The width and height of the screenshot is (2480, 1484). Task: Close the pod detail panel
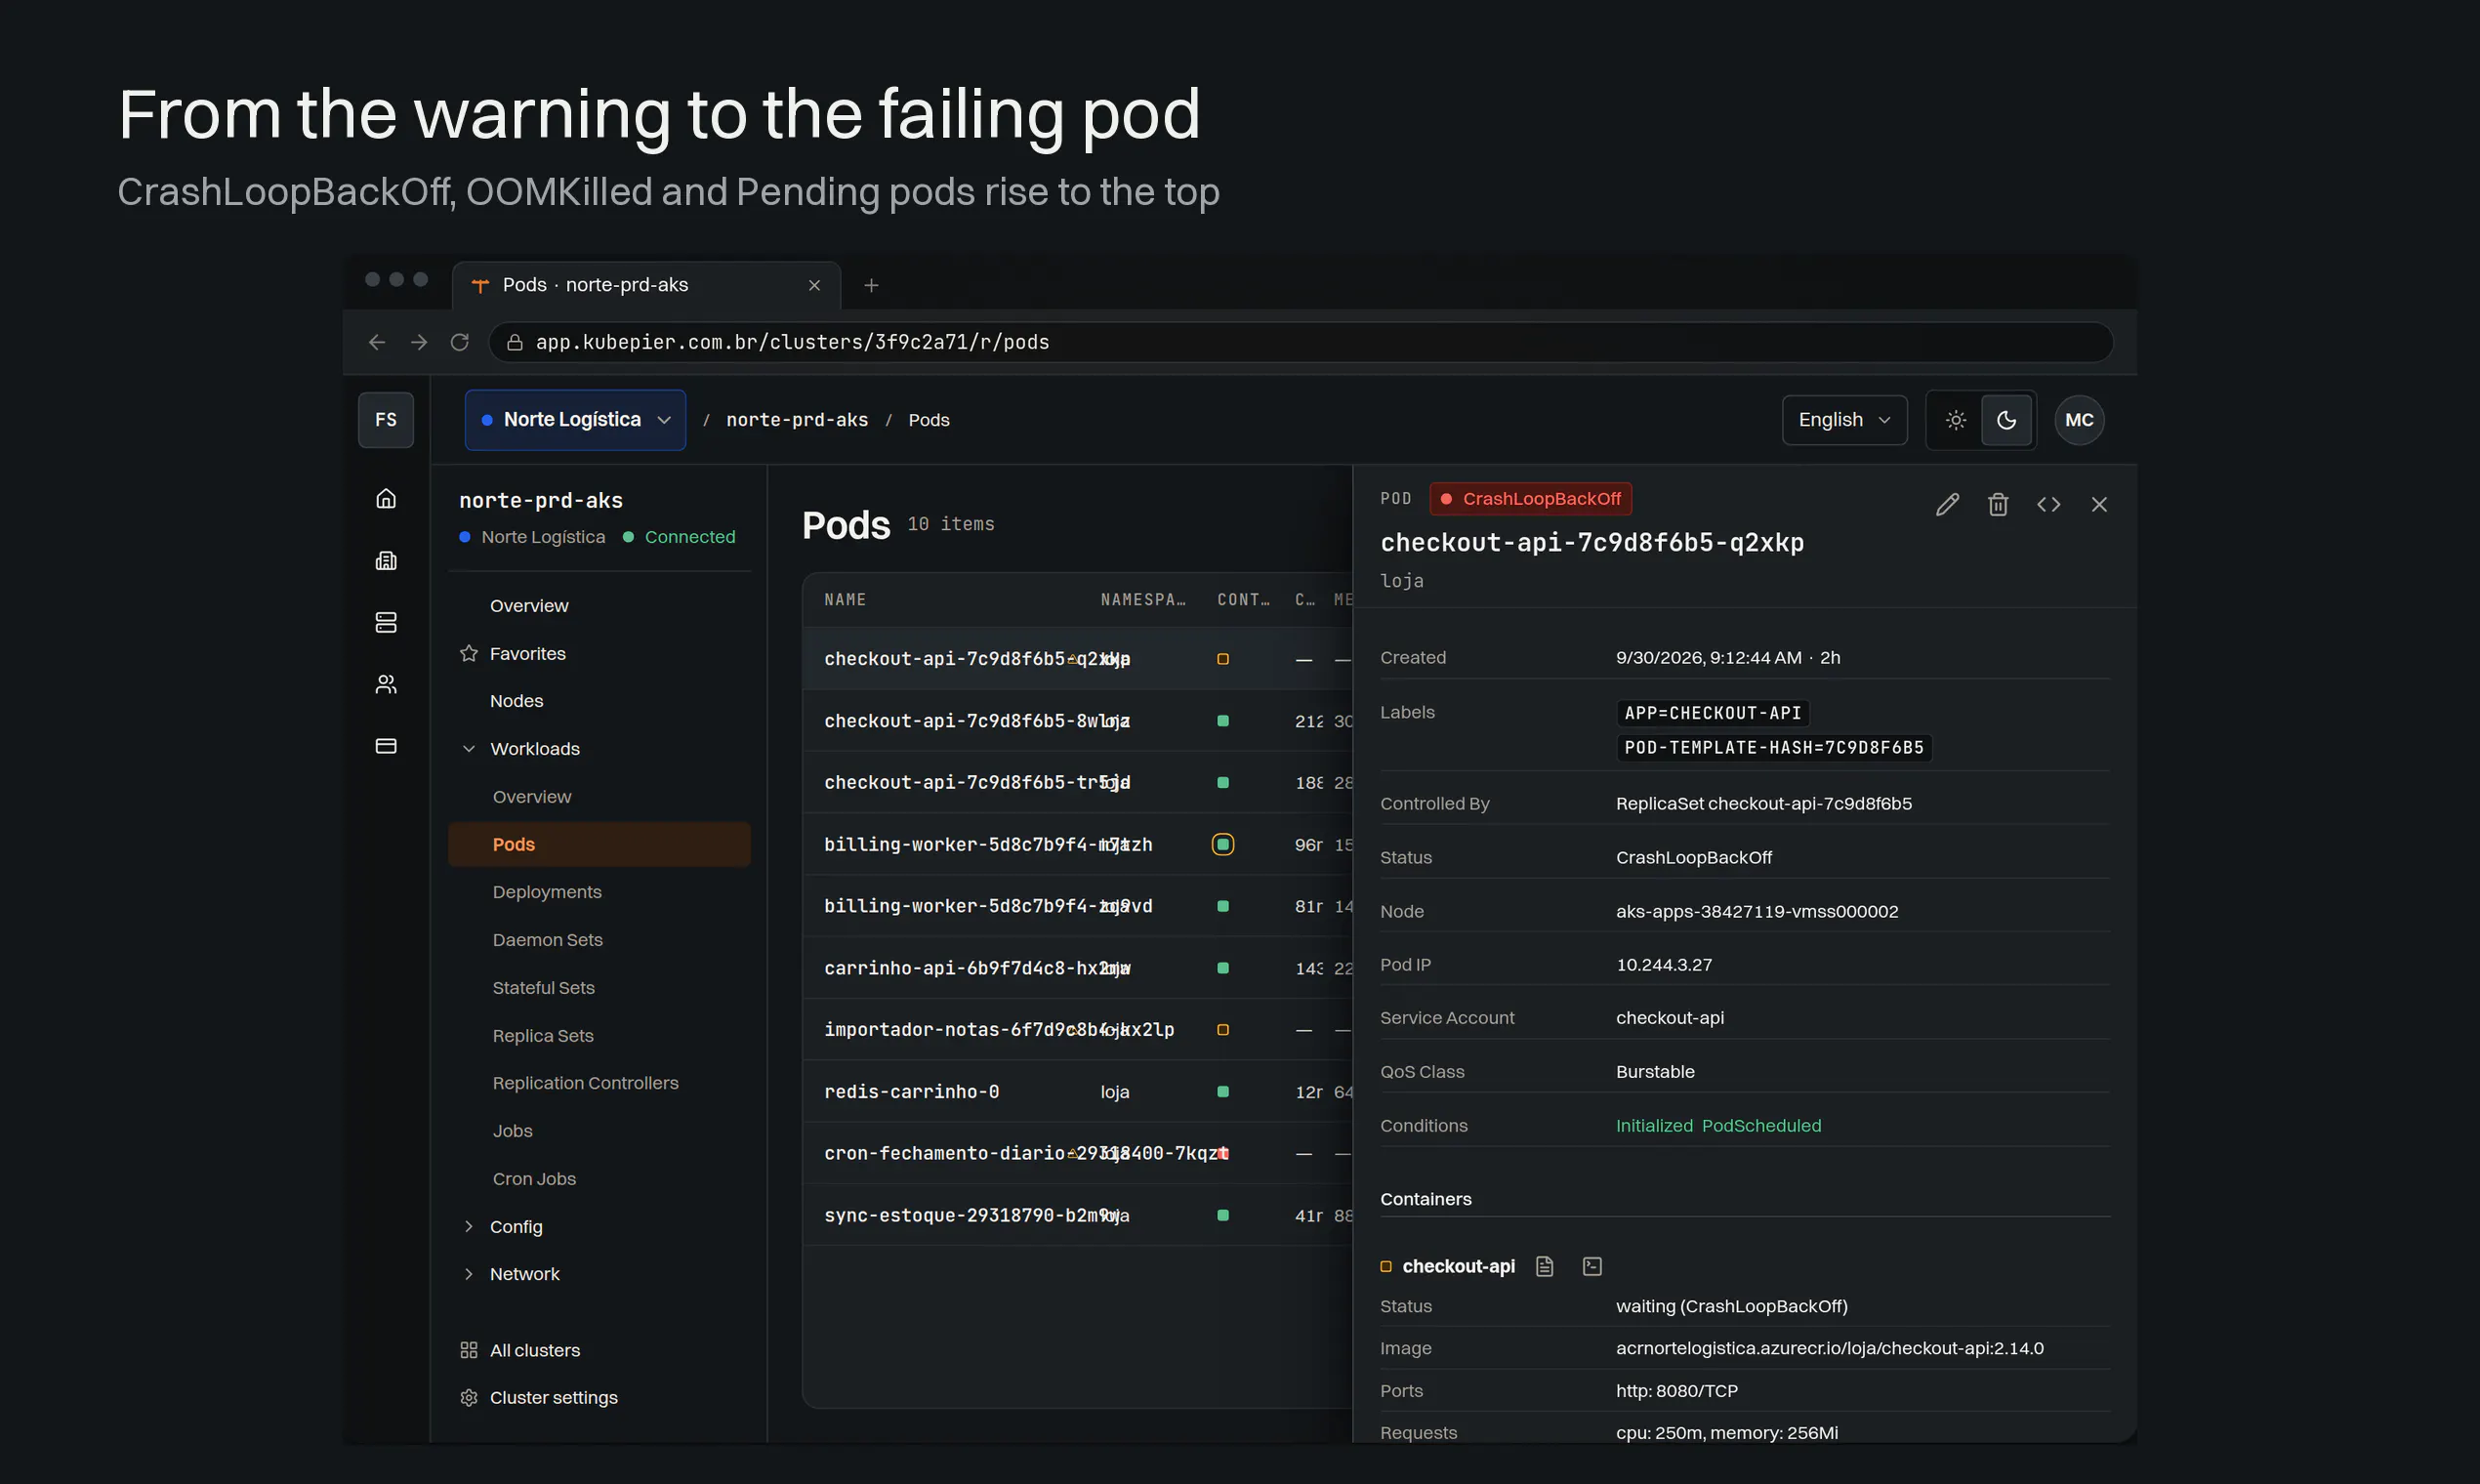(x=2099, y=504)
